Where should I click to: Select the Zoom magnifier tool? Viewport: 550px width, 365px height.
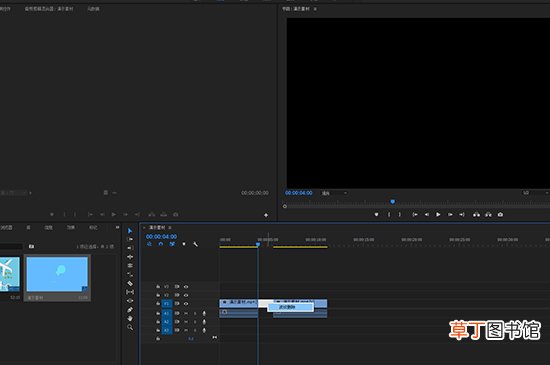[130, 327]
